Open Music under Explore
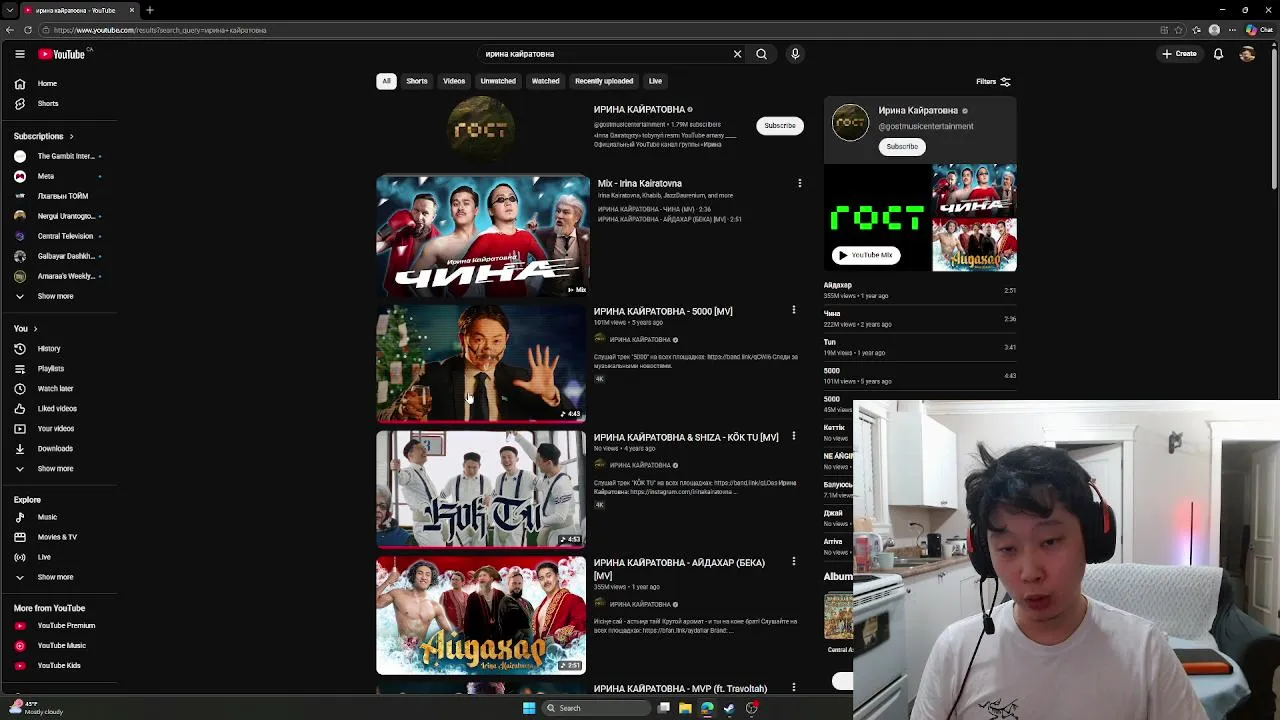The image size is (1280, 720). point(47,517)
